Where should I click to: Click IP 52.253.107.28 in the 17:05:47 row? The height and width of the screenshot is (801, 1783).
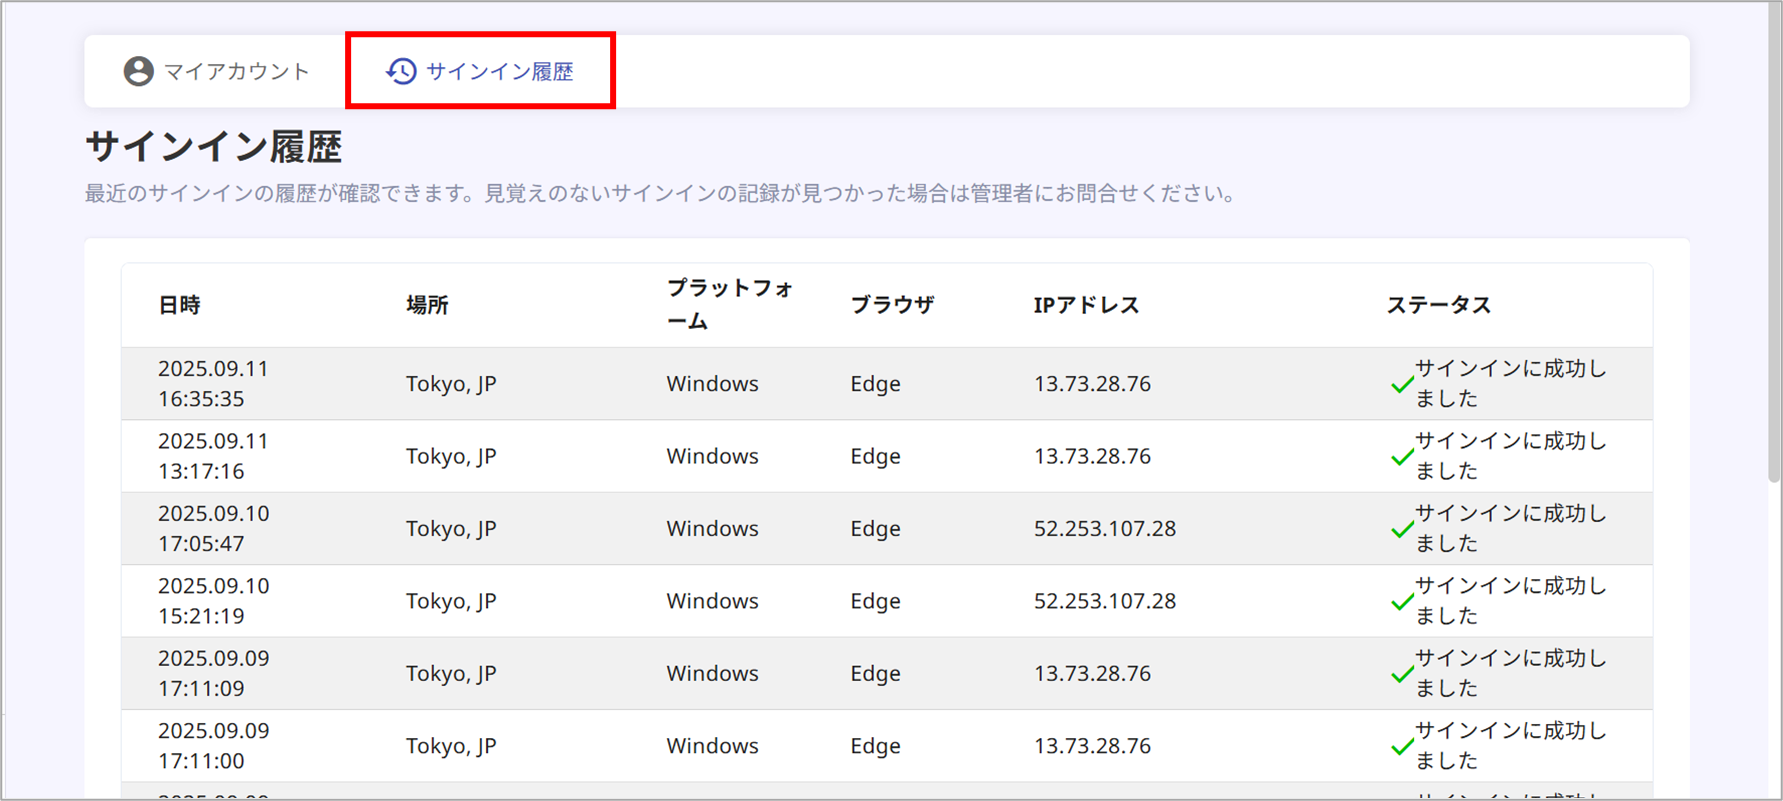(1105, 529)
